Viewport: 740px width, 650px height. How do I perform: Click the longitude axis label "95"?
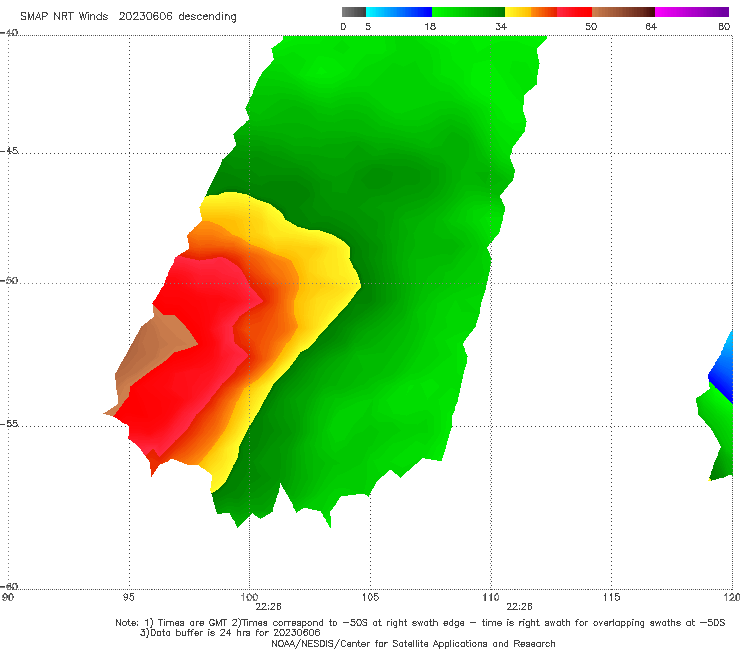point(128,598)
